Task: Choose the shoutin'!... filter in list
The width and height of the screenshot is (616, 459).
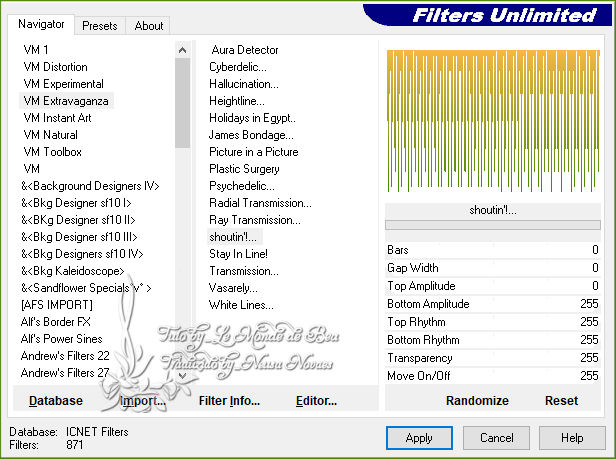Action: 235,237
